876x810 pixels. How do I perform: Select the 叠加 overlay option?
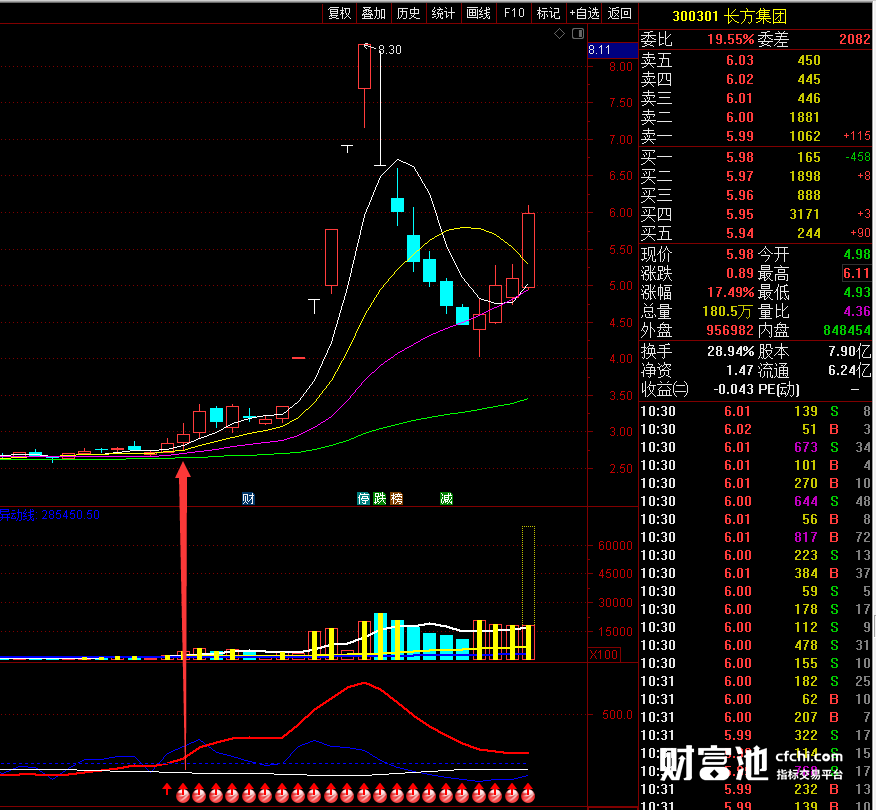pos(374,13)
